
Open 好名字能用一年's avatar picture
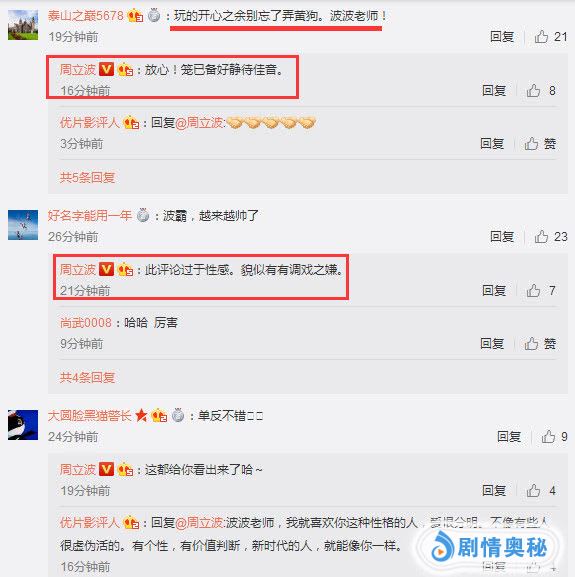(23, 225)
